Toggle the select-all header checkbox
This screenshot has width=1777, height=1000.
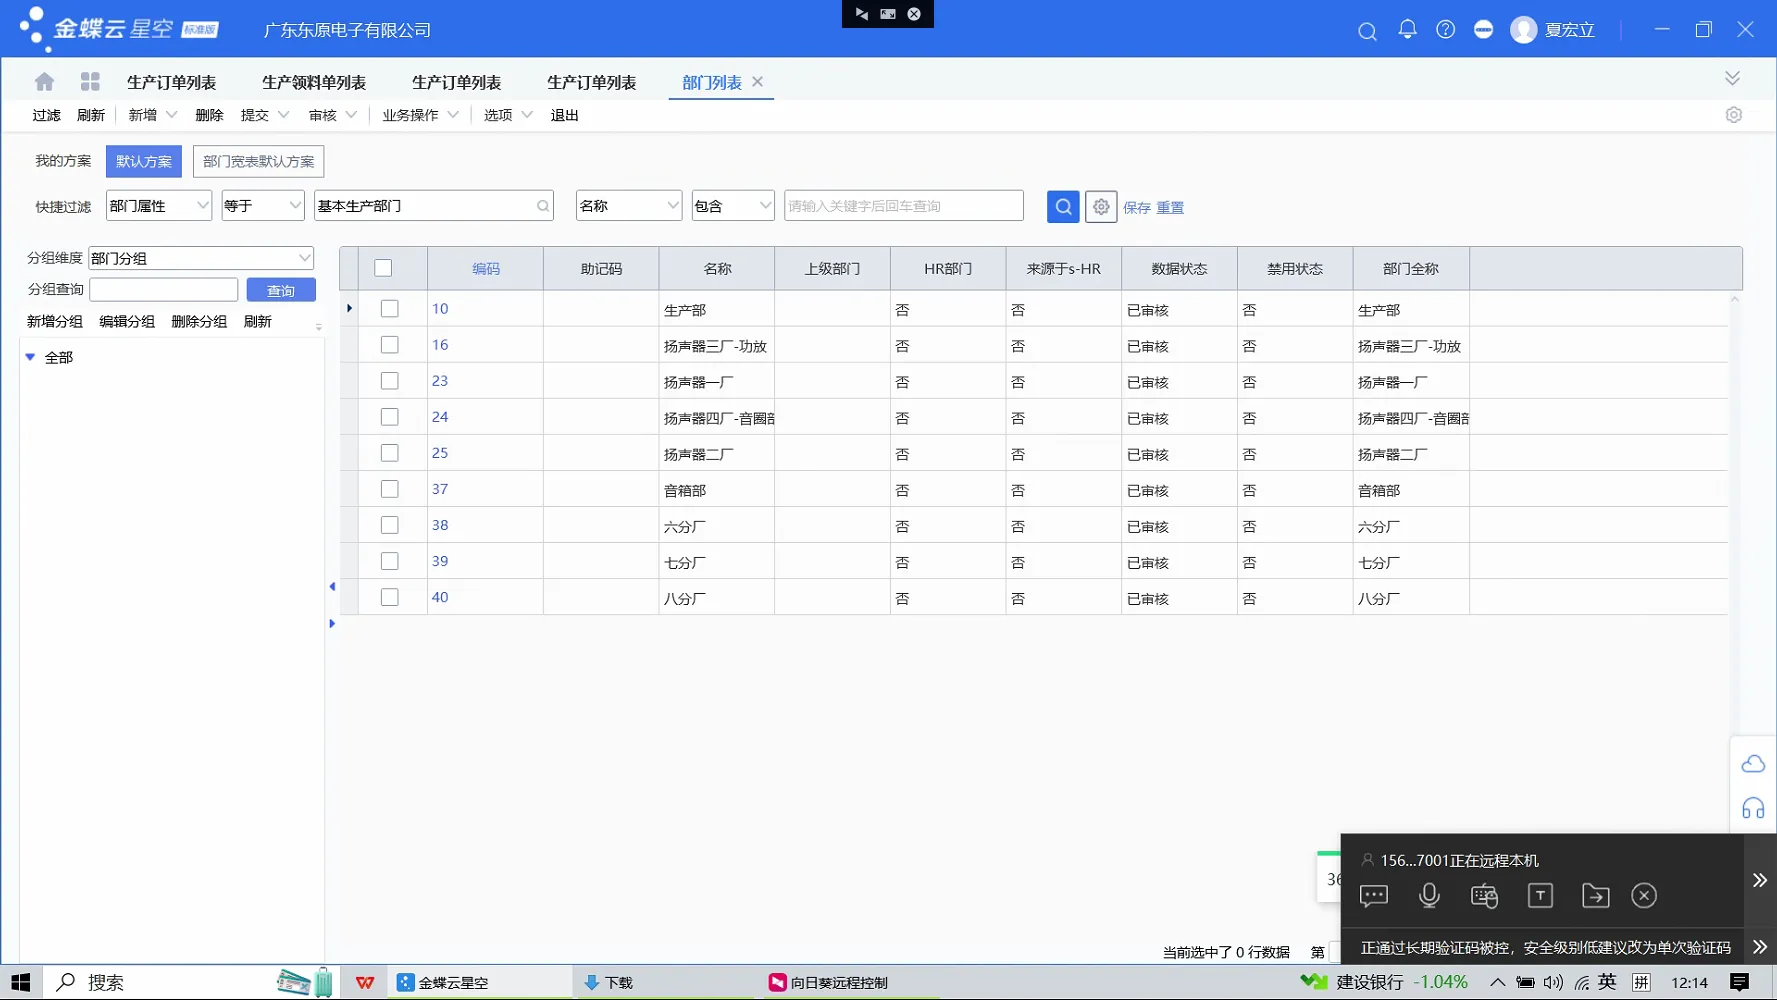pyautogui.click(x=383, y=268)
